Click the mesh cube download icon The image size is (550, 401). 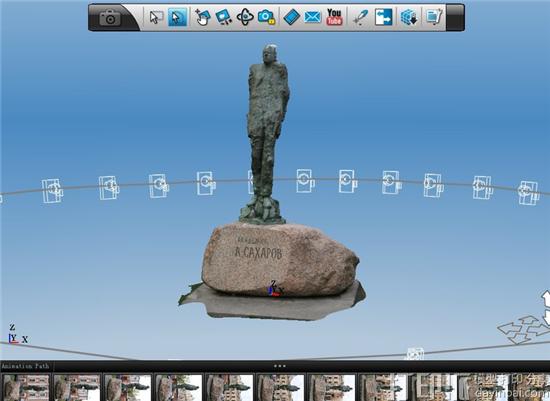coord(409,17)
